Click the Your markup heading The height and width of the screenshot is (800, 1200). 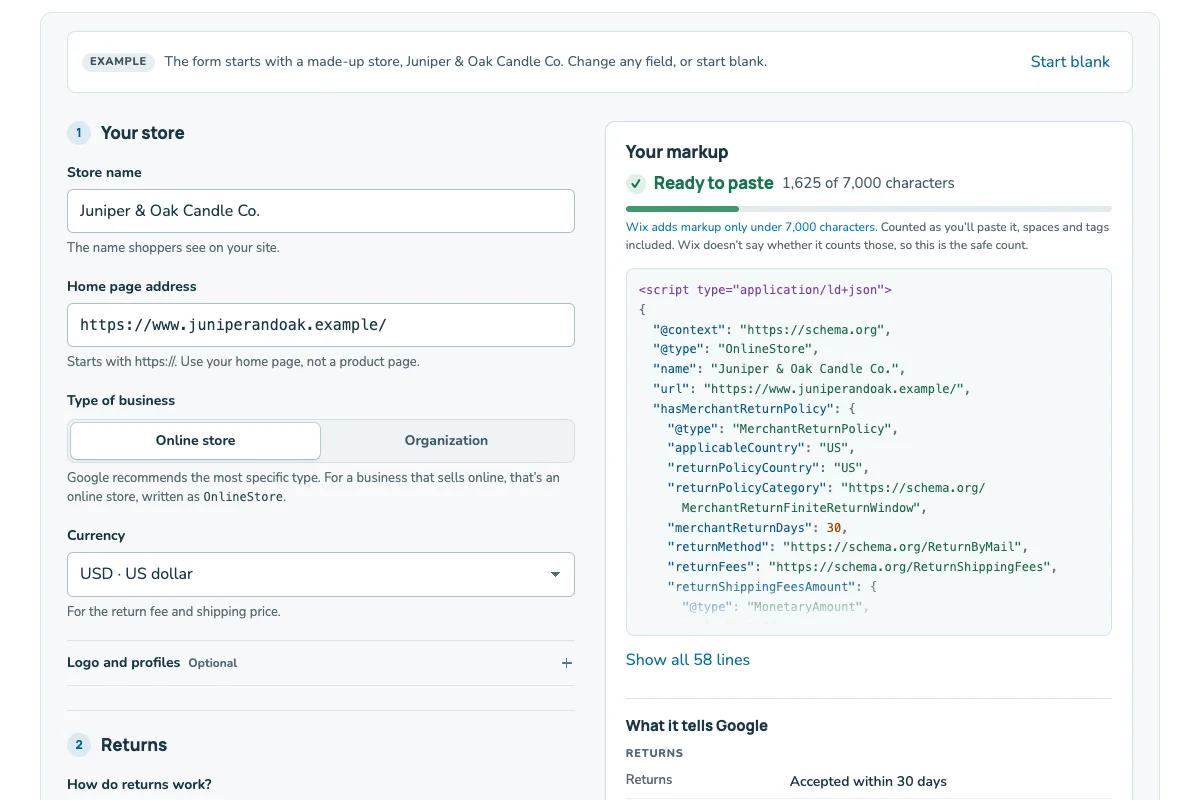(x=677, y=152)
